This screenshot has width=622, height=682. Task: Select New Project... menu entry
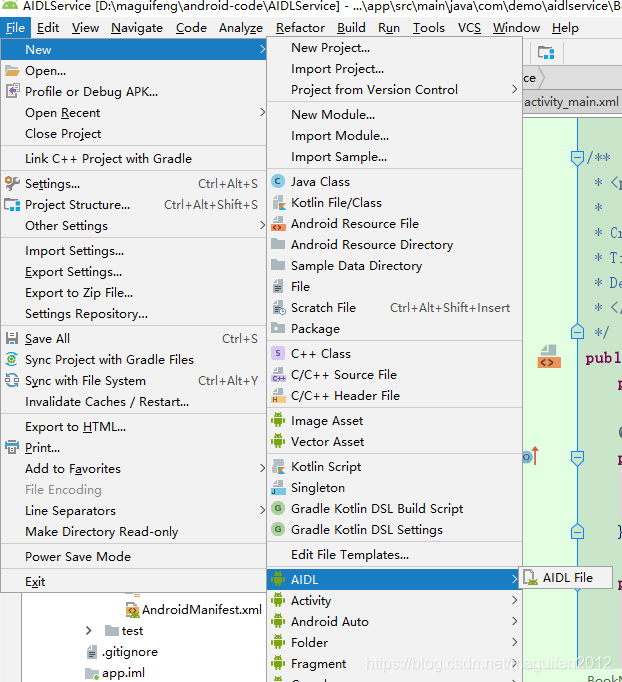394,48
